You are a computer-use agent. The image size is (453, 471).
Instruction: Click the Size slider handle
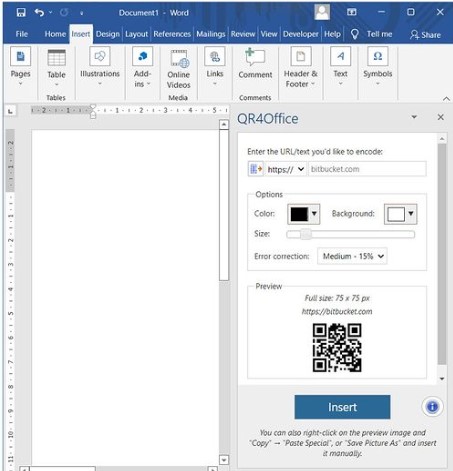click(306, 234)
